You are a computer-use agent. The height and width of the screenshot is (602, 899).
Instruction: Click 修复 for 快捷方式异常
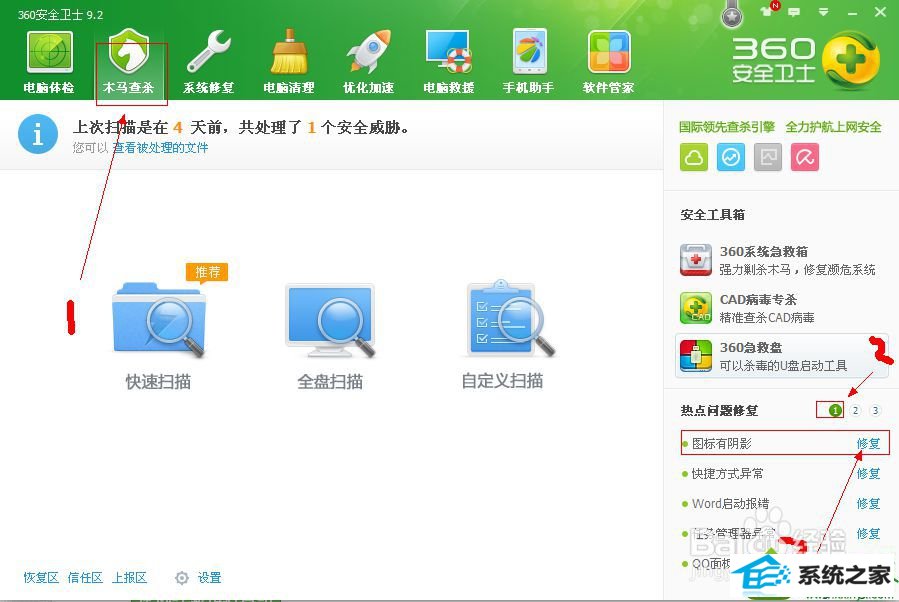point(868,474)
